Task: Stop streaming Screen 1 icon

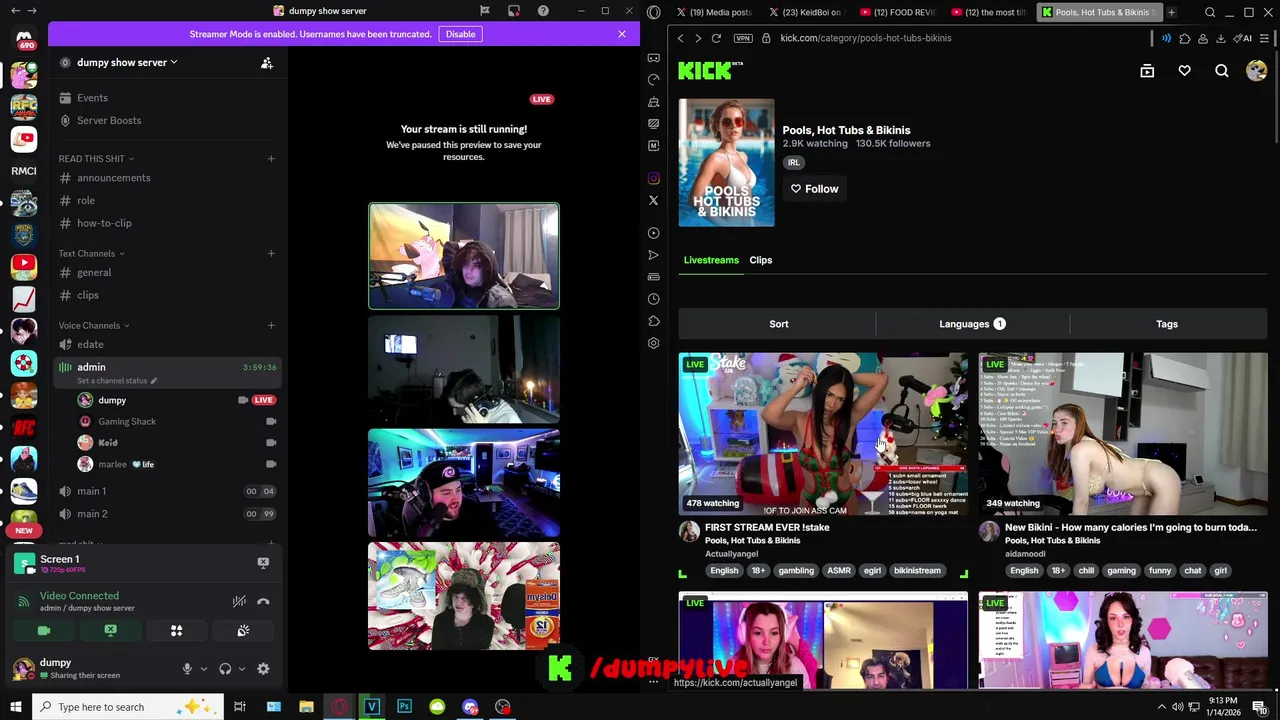Action: coord(263,563)
